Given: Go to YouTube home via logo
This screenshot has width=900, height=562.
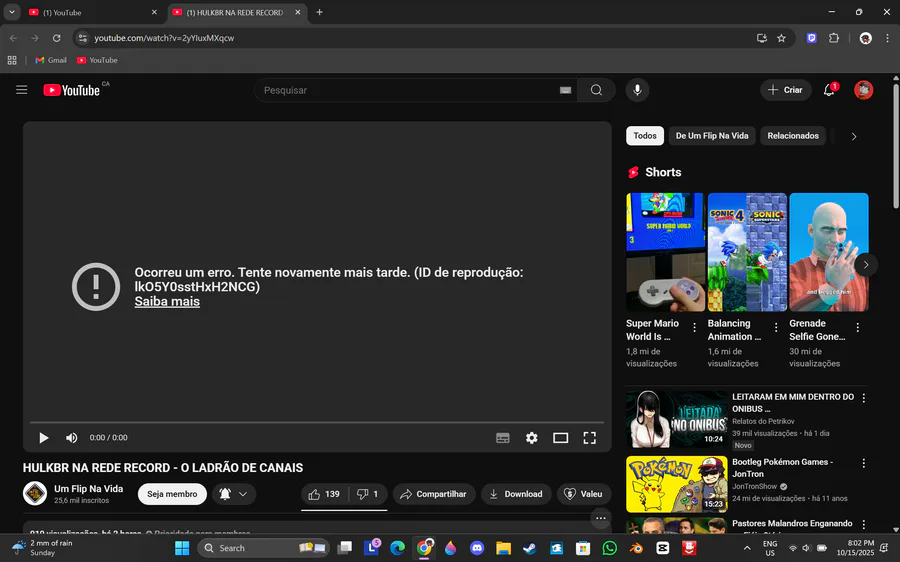Looking at the screenshot, I should pos(72,90).
